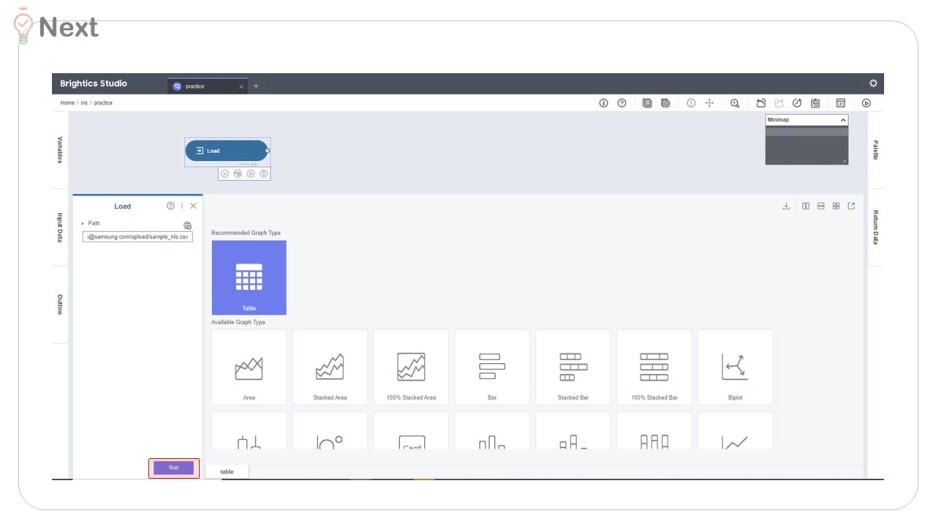Open the question mark help toolbar icon

622,103
